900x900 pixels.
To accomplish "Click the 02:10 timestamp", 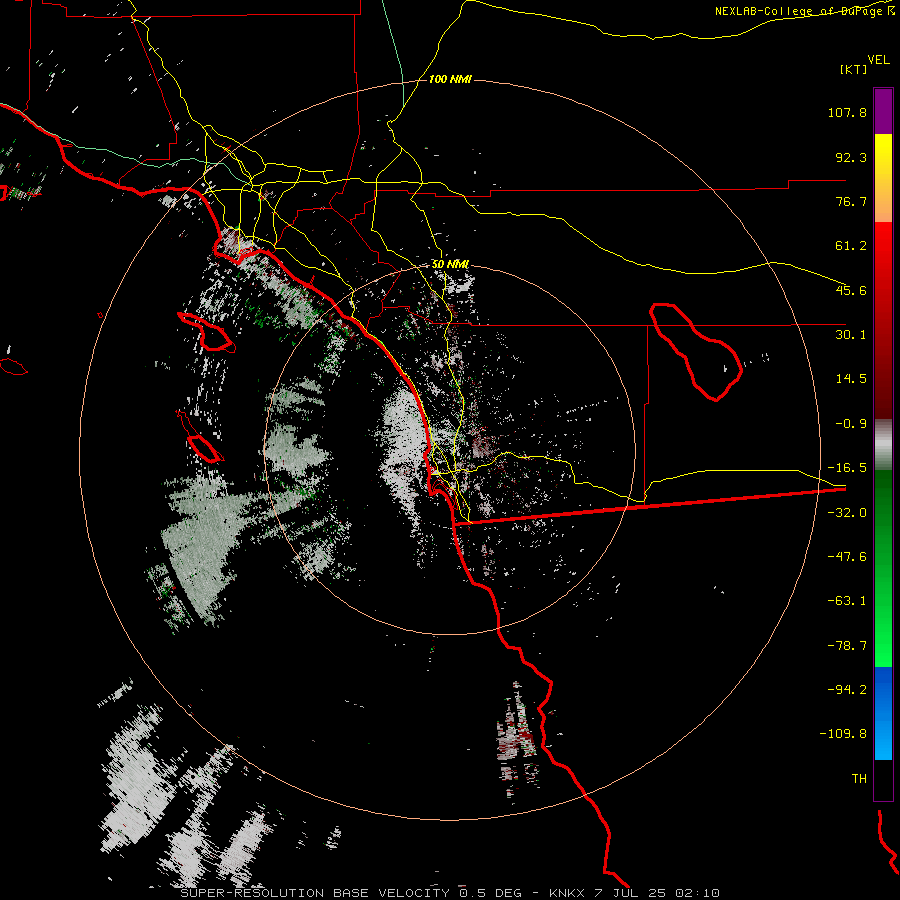I will [697, 893].
